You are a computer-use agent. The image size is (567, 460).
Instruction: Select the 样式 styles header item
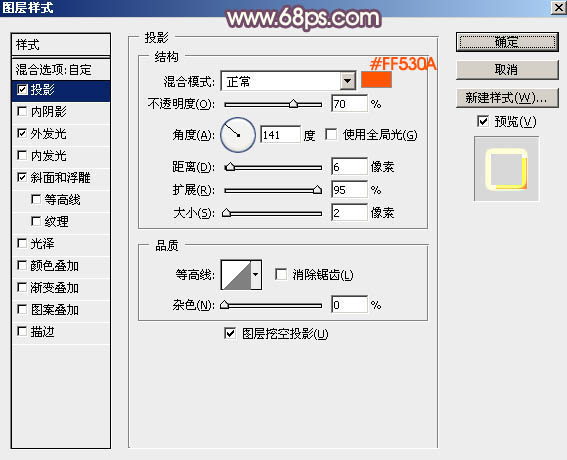(61, 45)
